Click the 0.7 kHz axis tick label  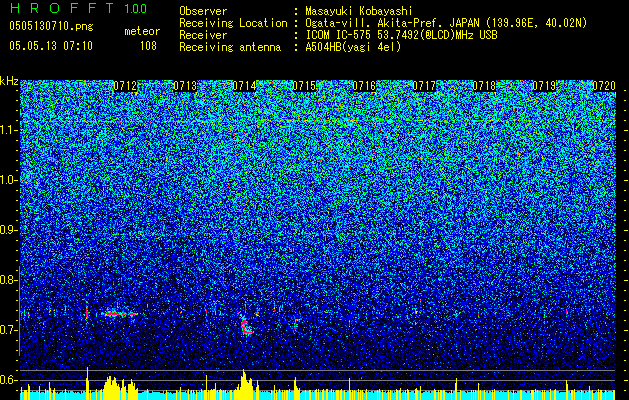click(x=8, y=330)
